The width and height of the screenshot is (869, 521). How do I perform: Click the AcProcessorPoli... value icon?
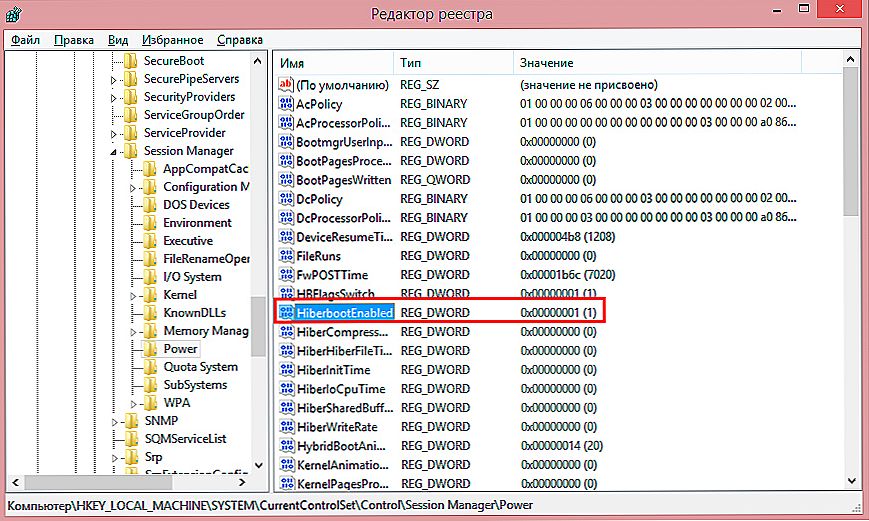coord(286,122)
